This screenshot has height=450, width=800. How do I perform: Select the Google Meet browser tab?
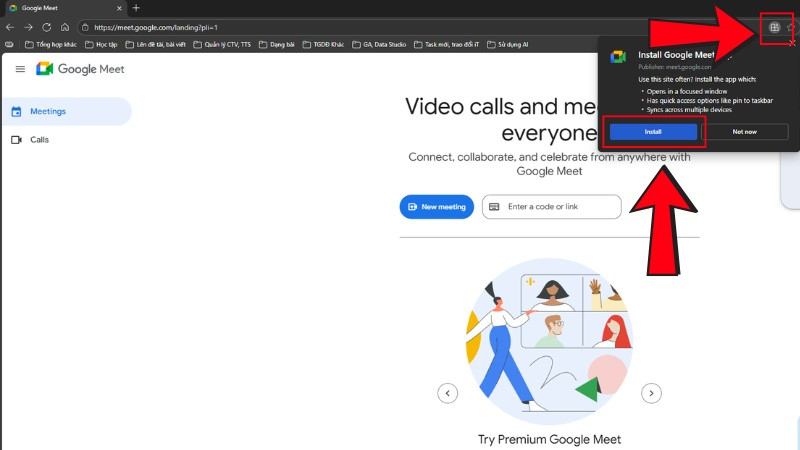coord(60,8)
